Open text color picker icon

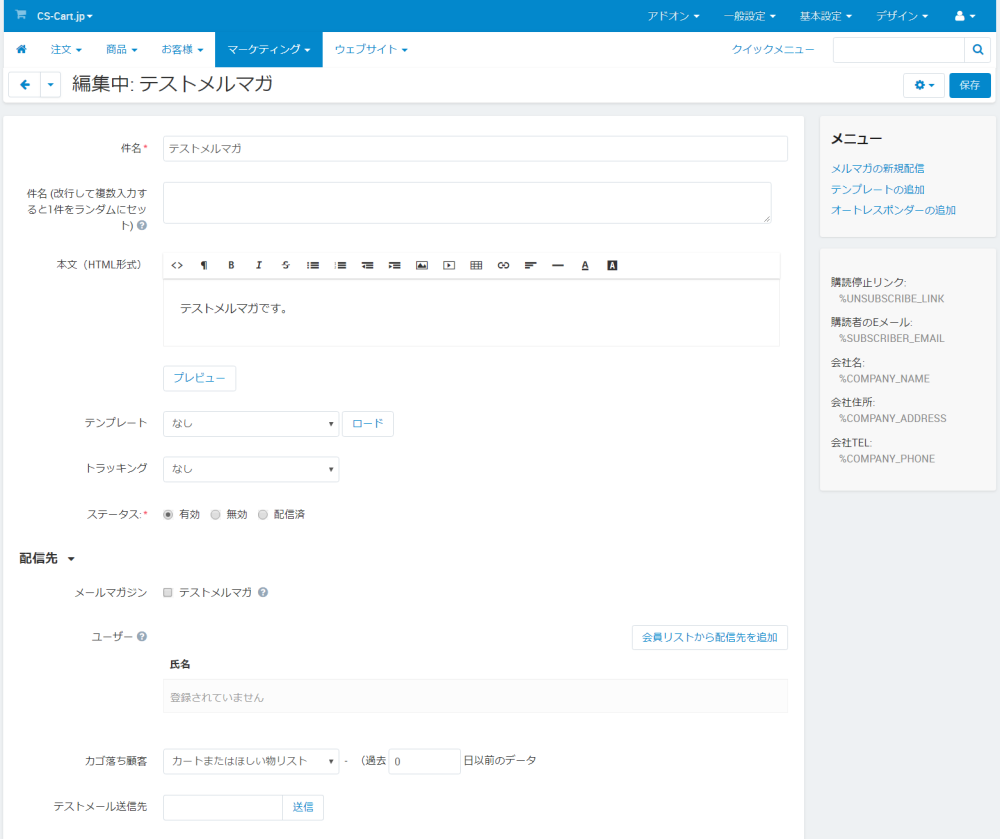click(585, 265)
